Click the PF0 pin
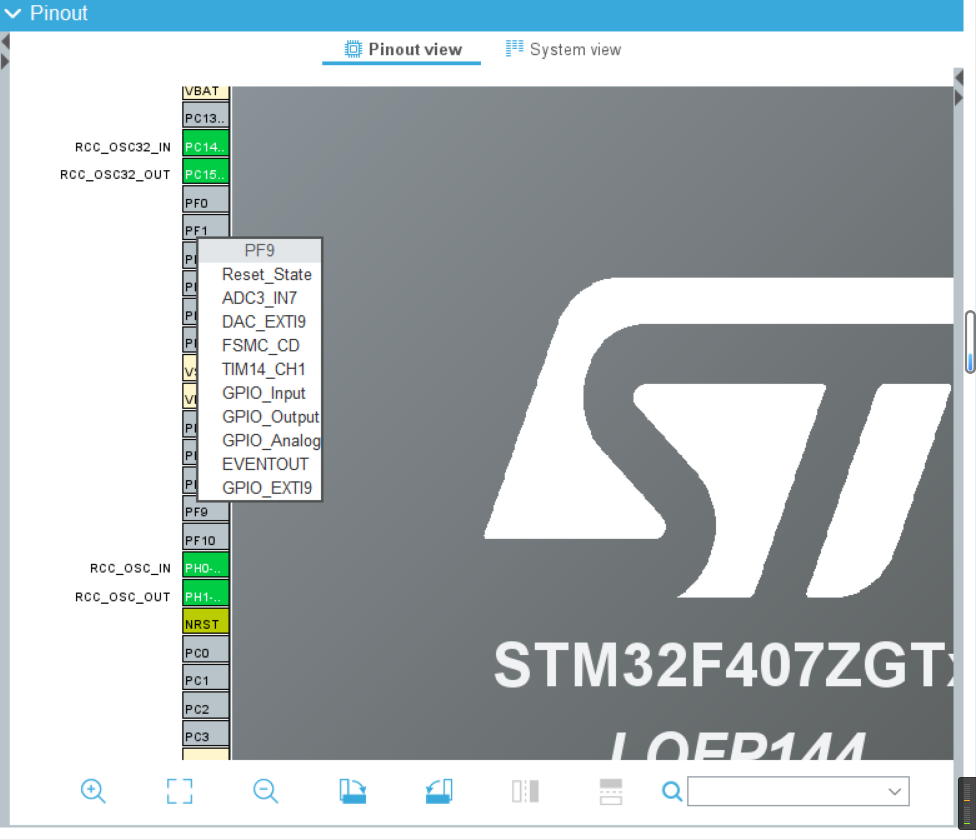This screenshot has width=976, height=840. click(x=206, y=200)
